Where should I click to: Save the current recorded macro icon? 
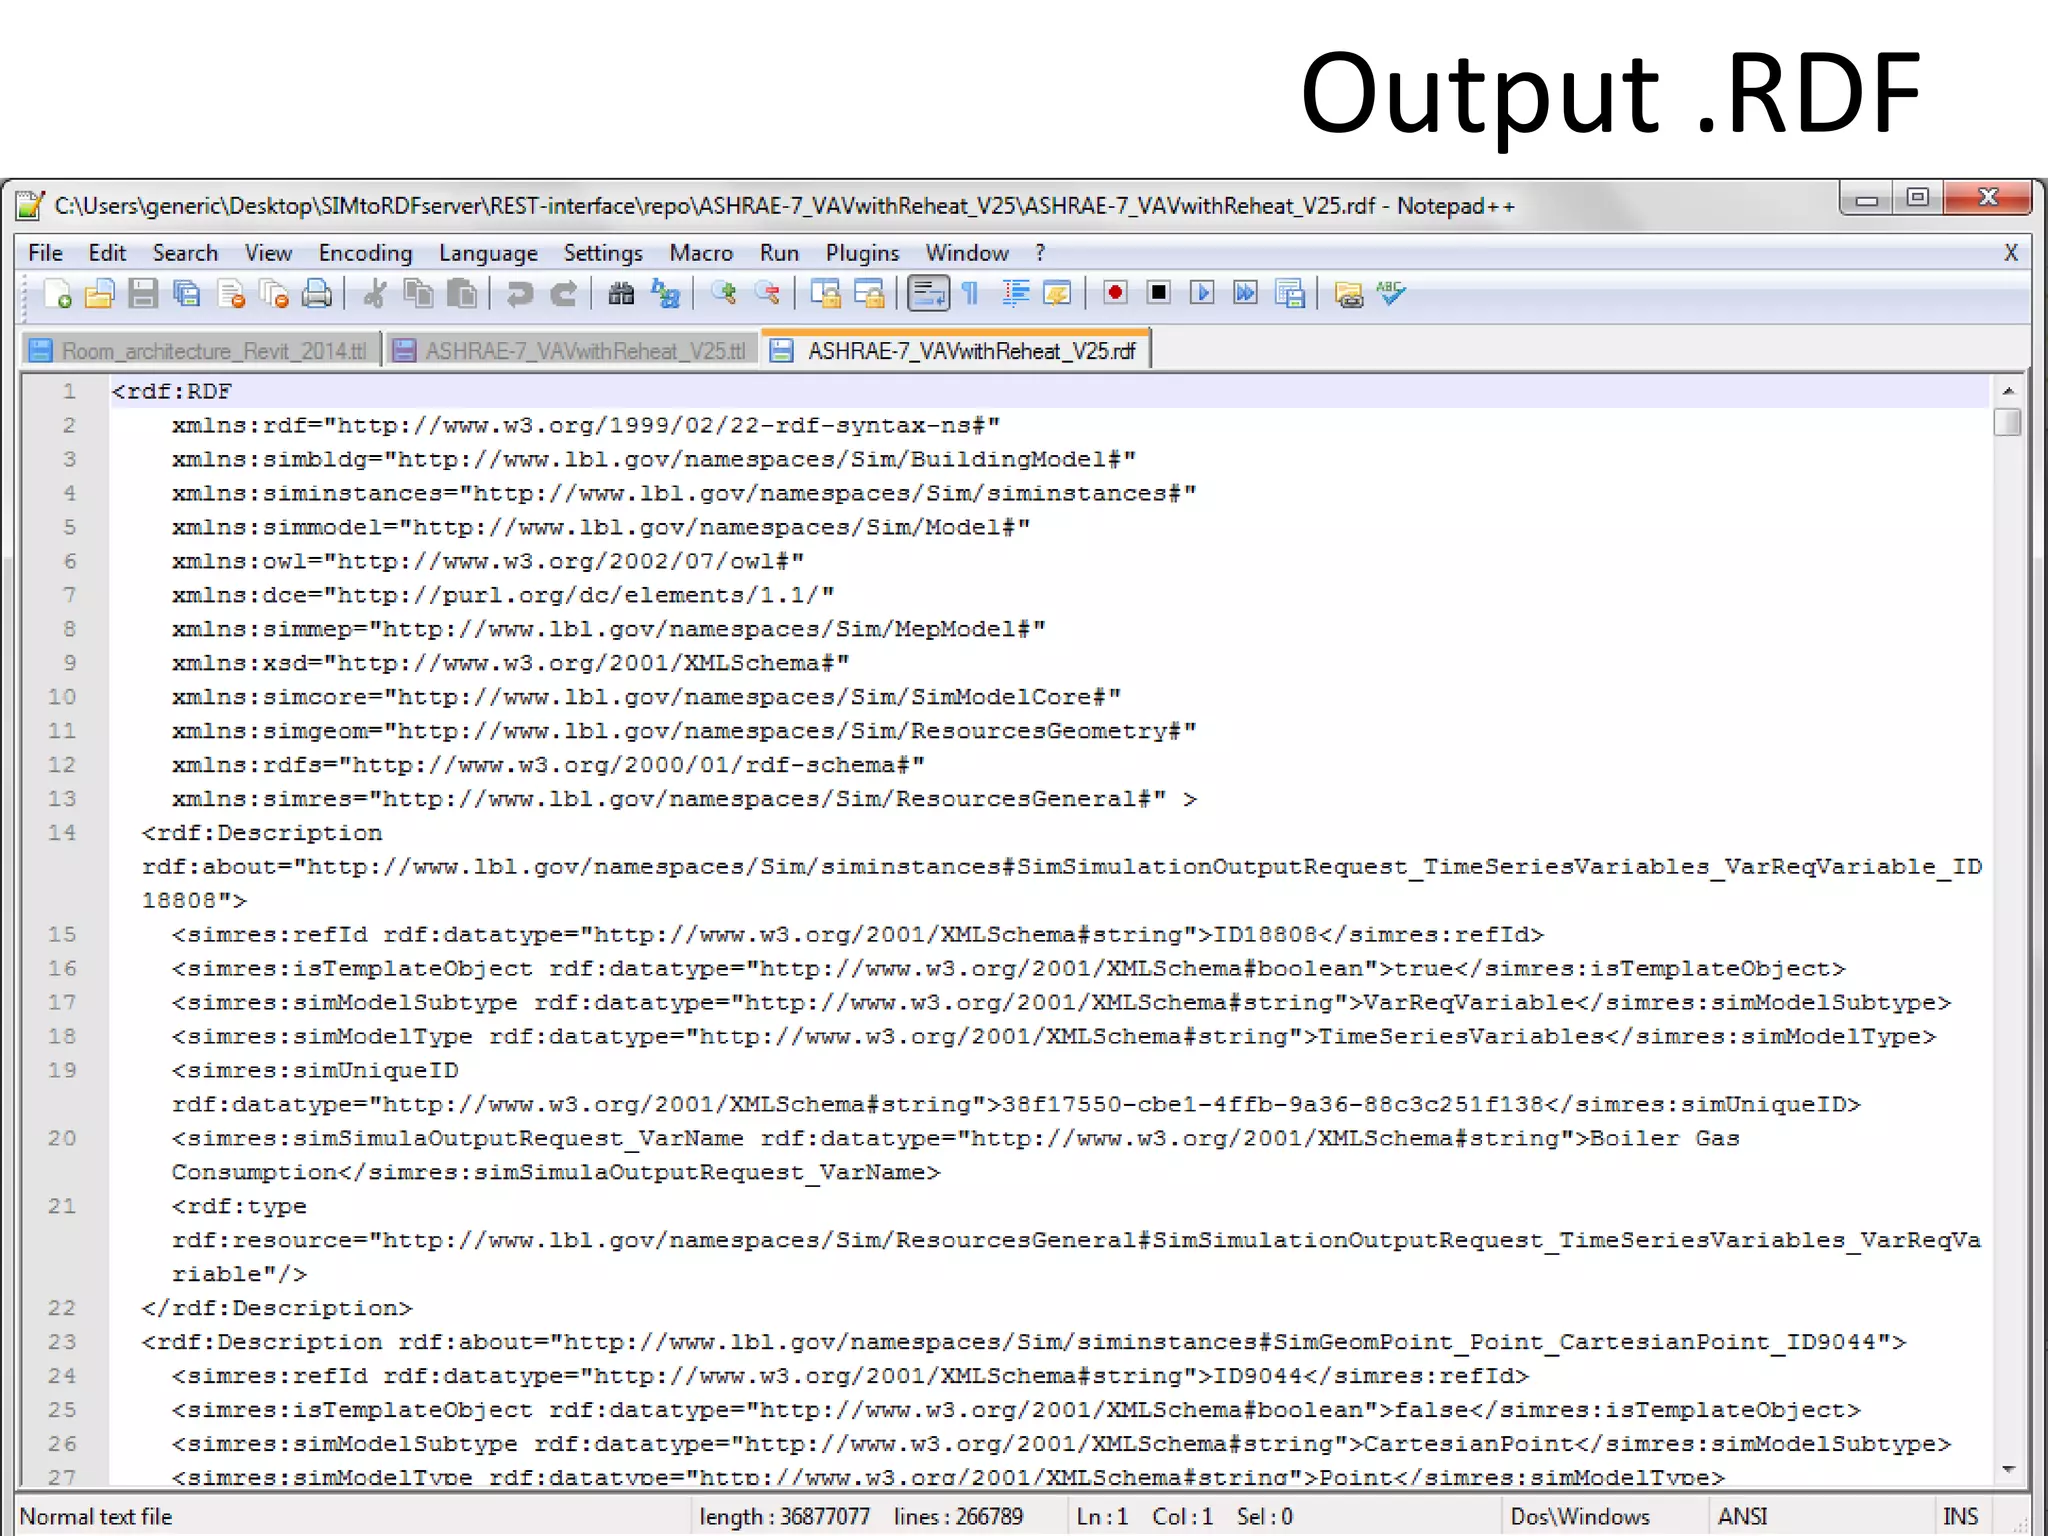tap(1290, 294)
